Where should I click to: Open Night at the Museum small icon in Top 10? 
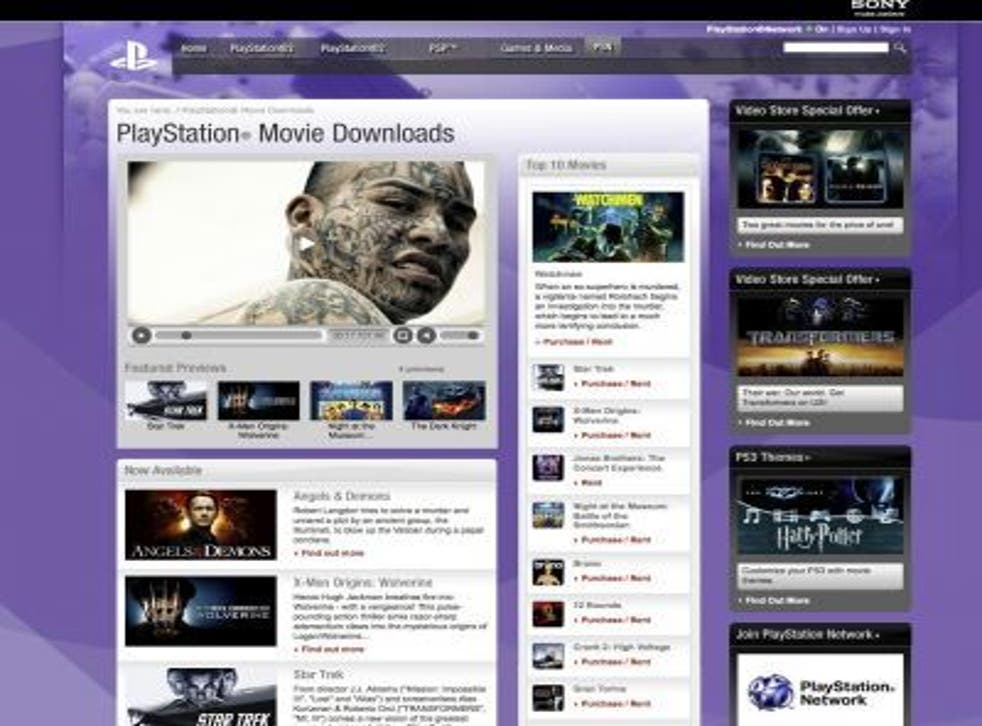548,516
